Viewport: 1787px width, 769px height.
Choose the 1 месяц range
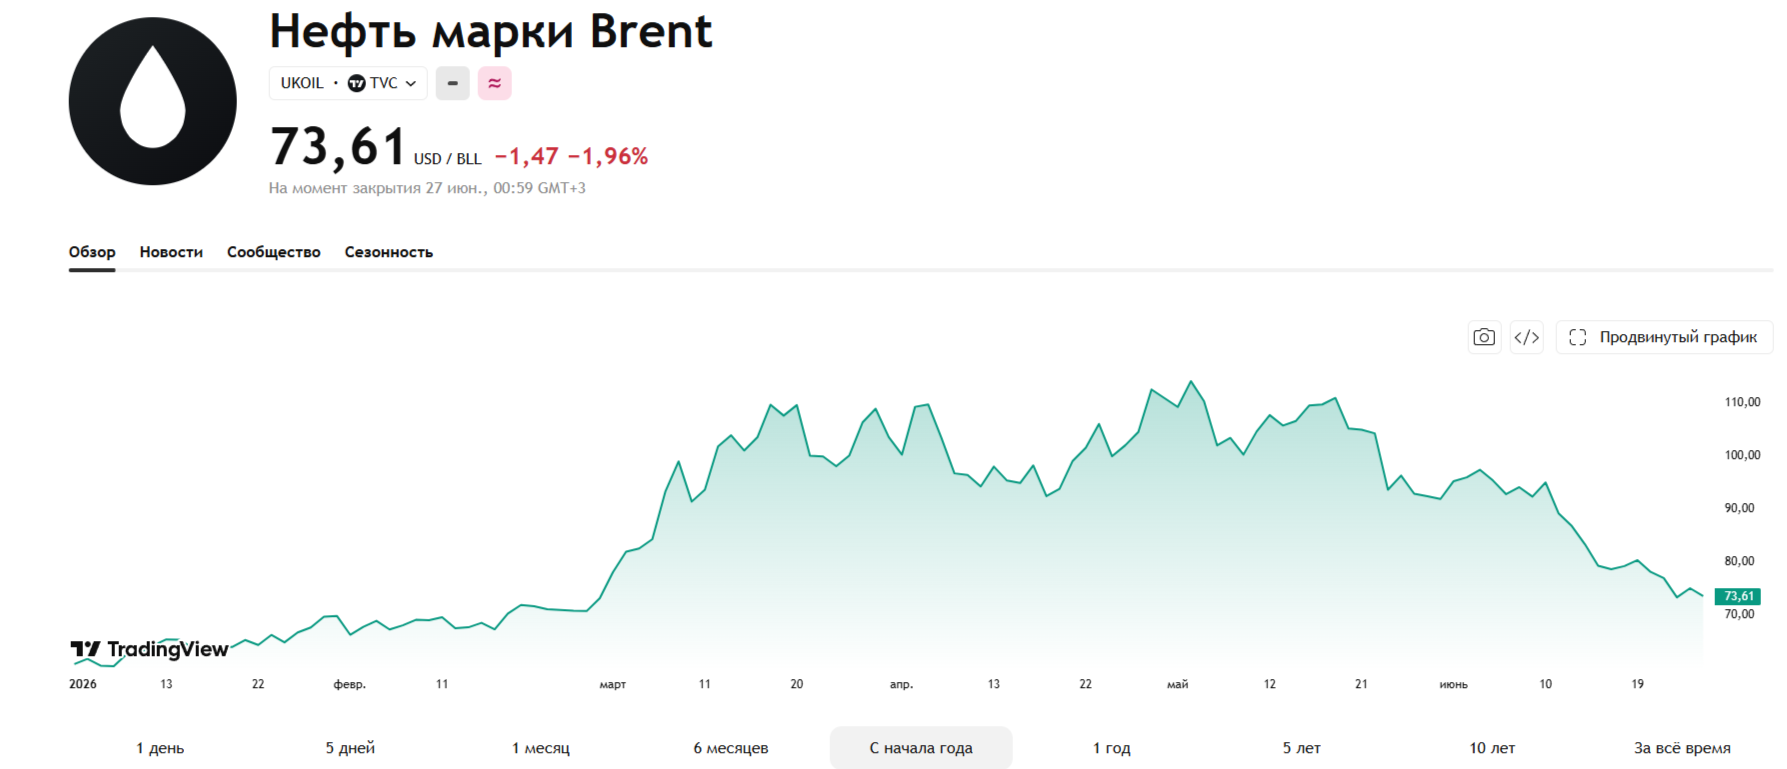541,748
